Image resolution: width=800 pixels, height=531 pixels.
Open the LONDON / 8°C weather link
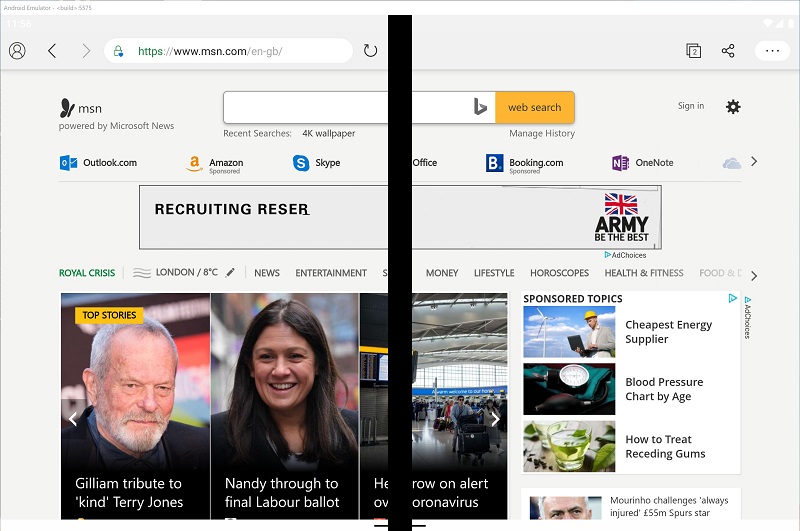point(186,272)
